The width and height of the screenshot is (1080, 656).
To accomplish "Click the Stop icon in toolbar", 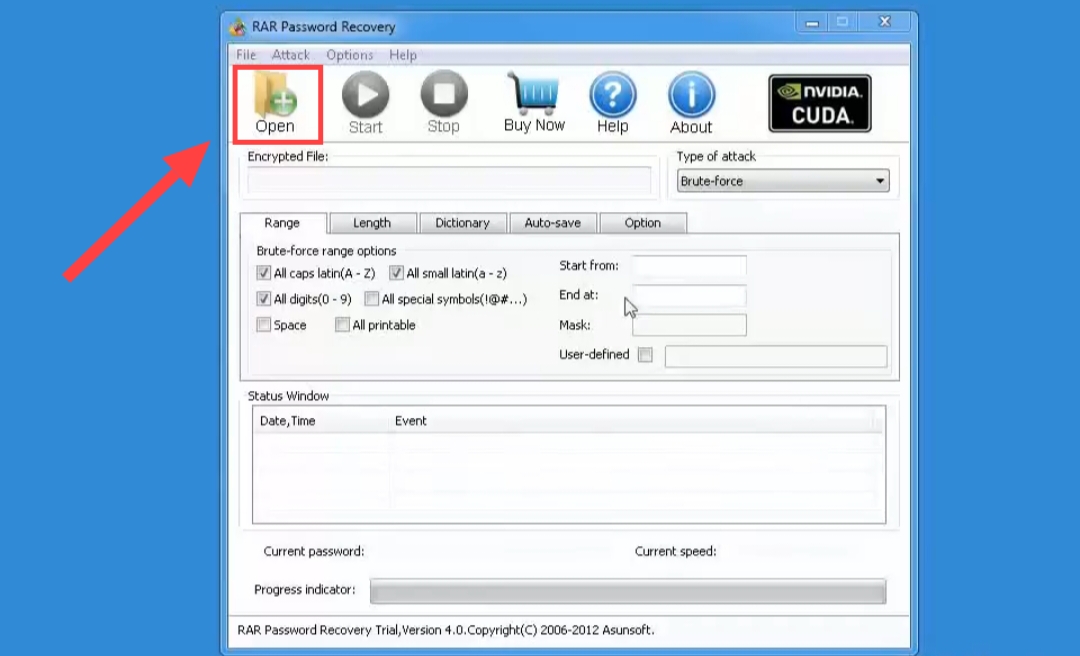I will 444,94.
